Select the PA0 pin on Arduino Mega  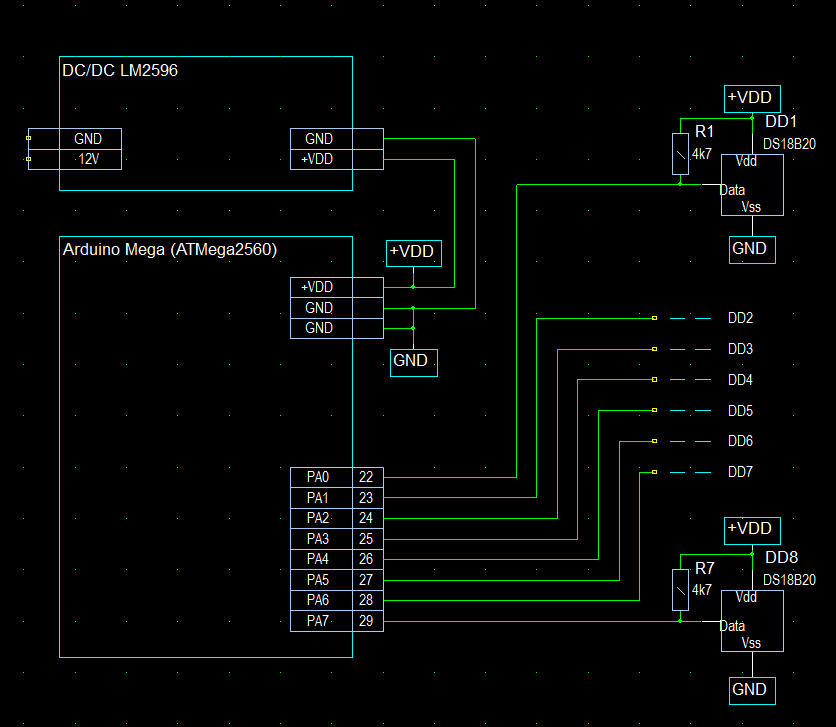tap(317, 477)
